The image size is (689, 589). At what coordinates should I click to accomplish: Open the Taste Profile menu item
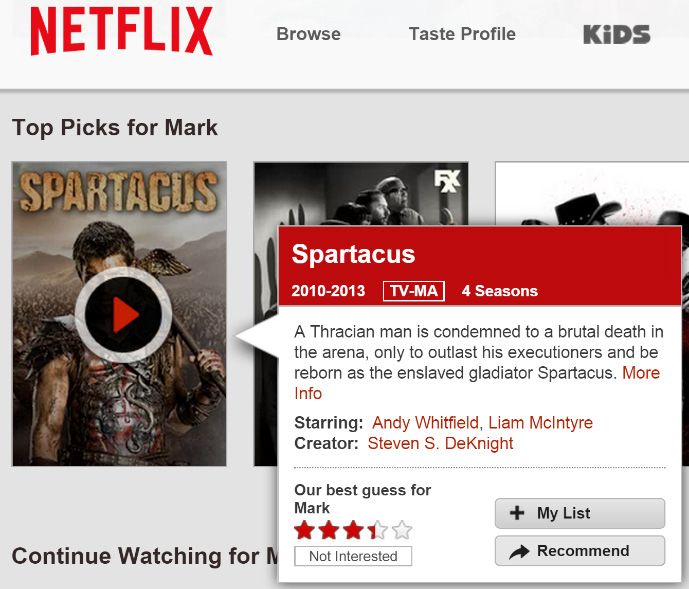pos(462,34)
